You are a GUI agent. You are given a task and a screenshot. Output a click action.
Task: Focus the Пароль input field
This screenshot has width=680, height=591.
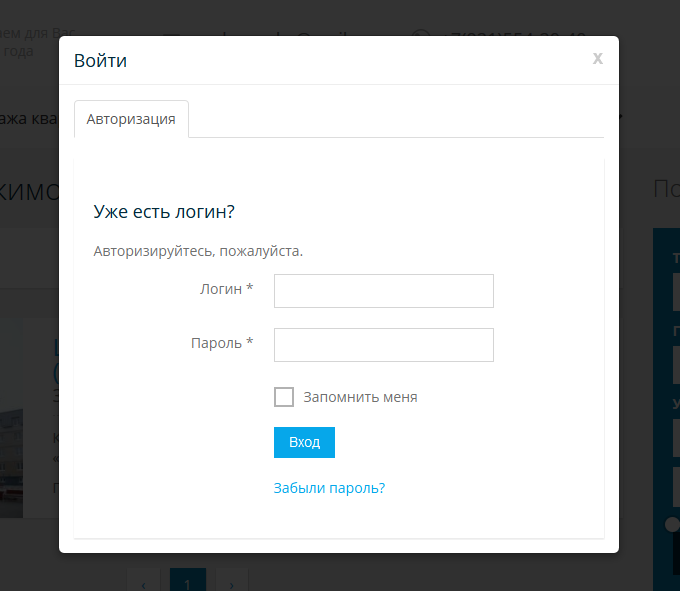coord(383,345)
